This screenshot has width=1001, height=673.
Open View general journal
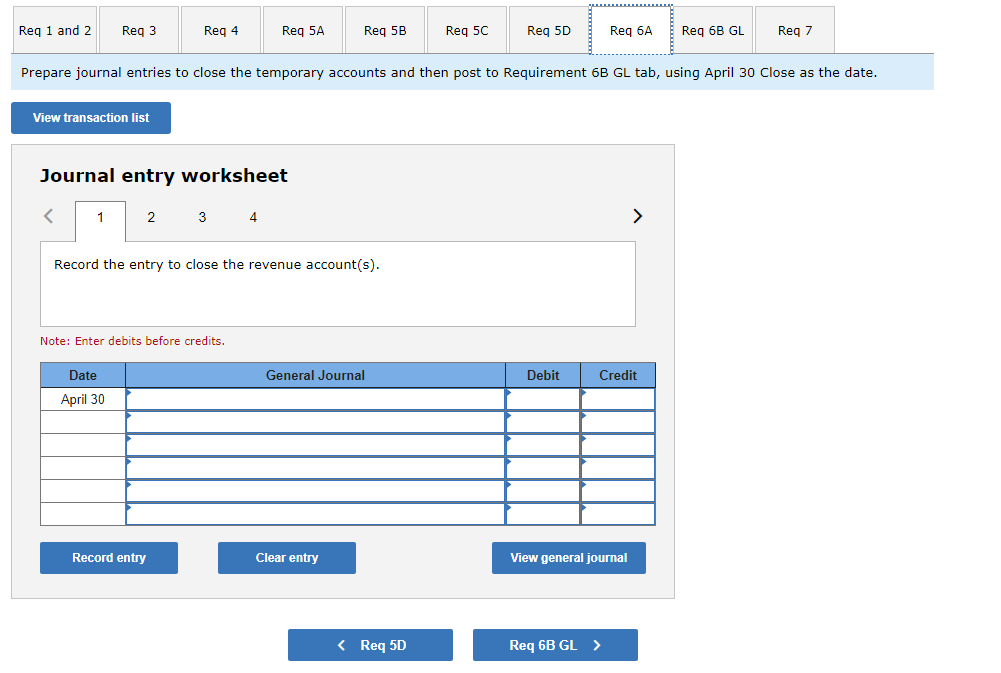[569, 558]
